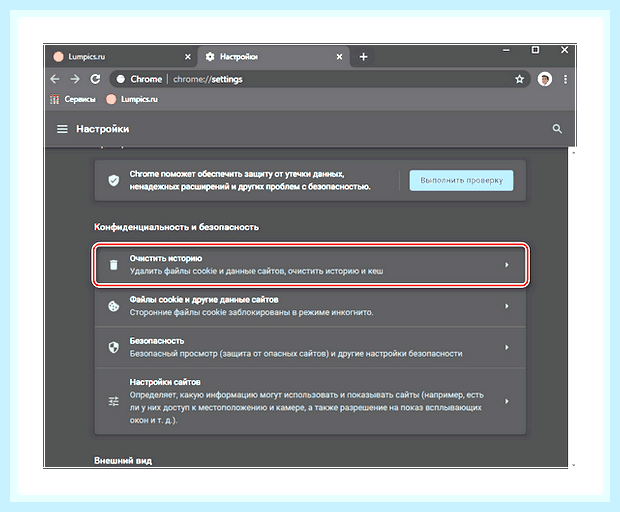The width and height of the screenshot is (620, 512).
Task: Bookmark this page with the star icon
Action: click(519, 79)
